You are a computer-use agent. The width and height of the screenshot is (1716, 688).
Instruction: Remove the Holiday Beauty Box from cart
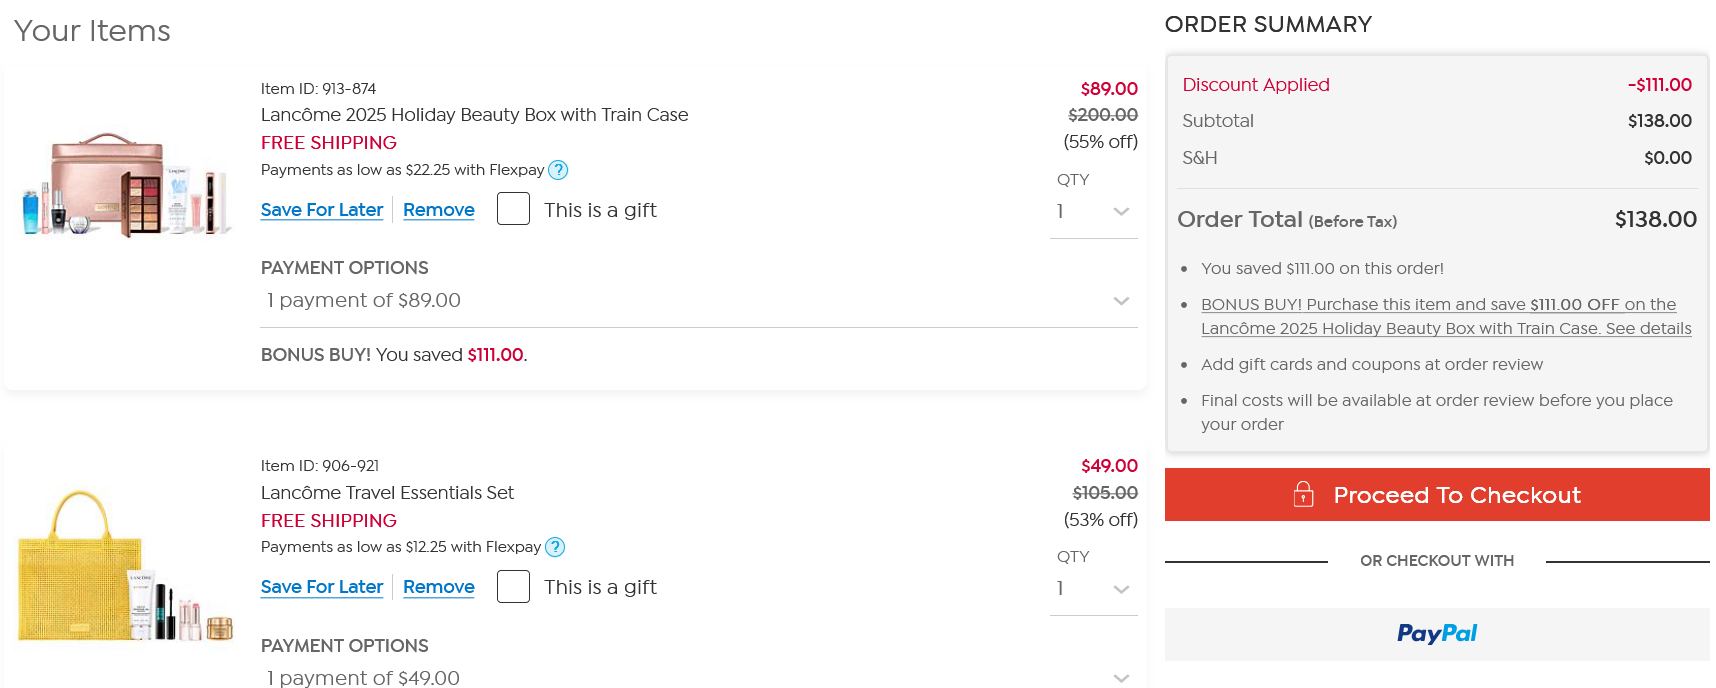(x=438, y=210)
